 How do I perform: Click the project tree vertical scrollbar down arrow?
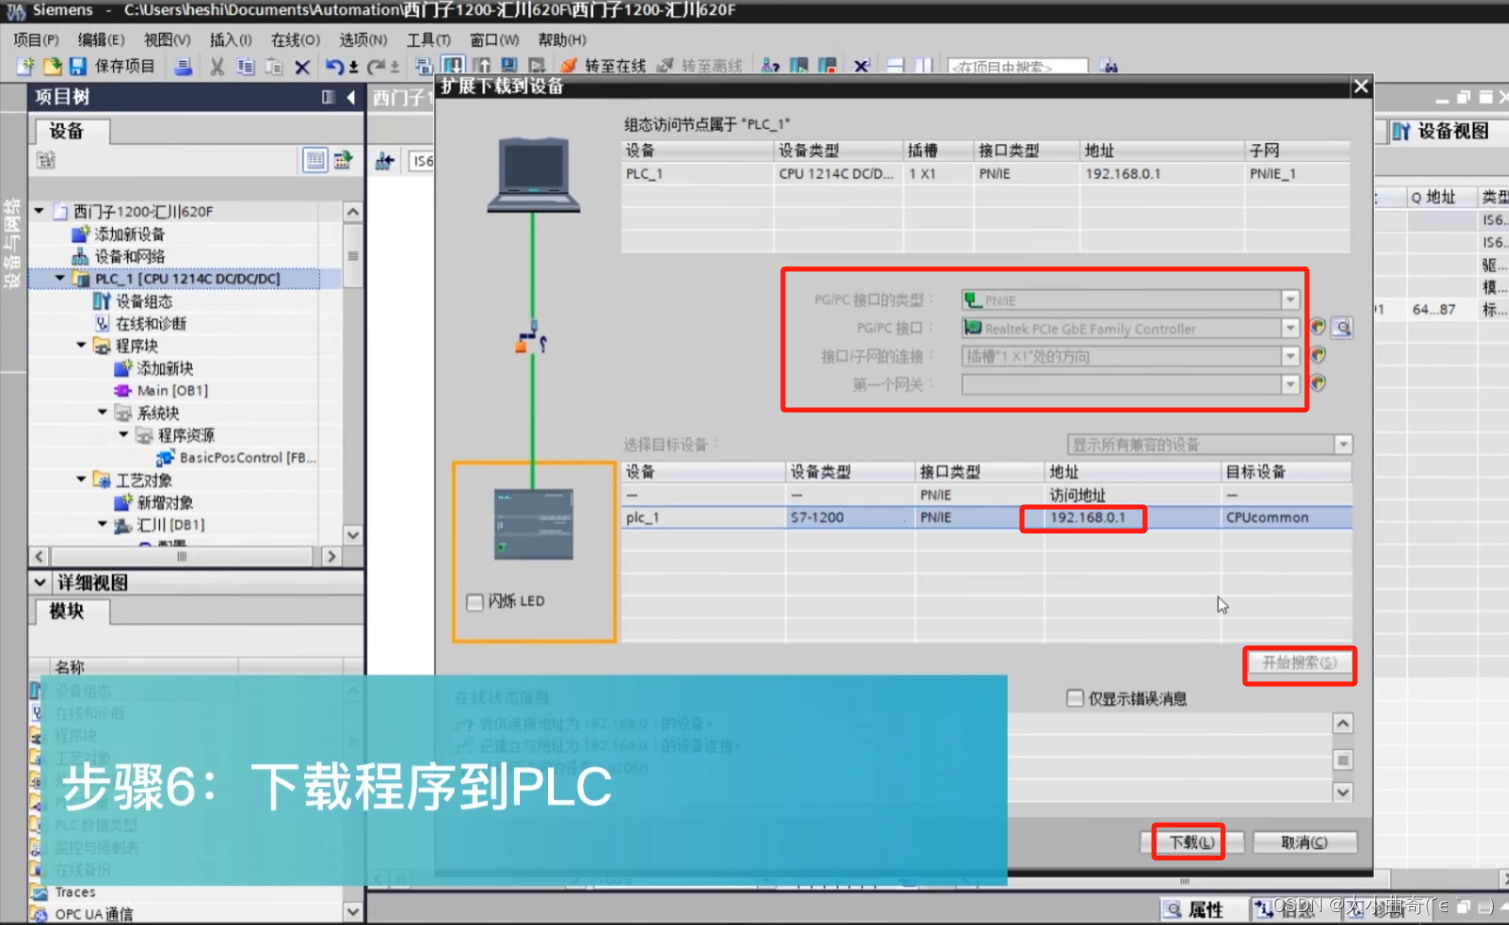click(353, 535)
